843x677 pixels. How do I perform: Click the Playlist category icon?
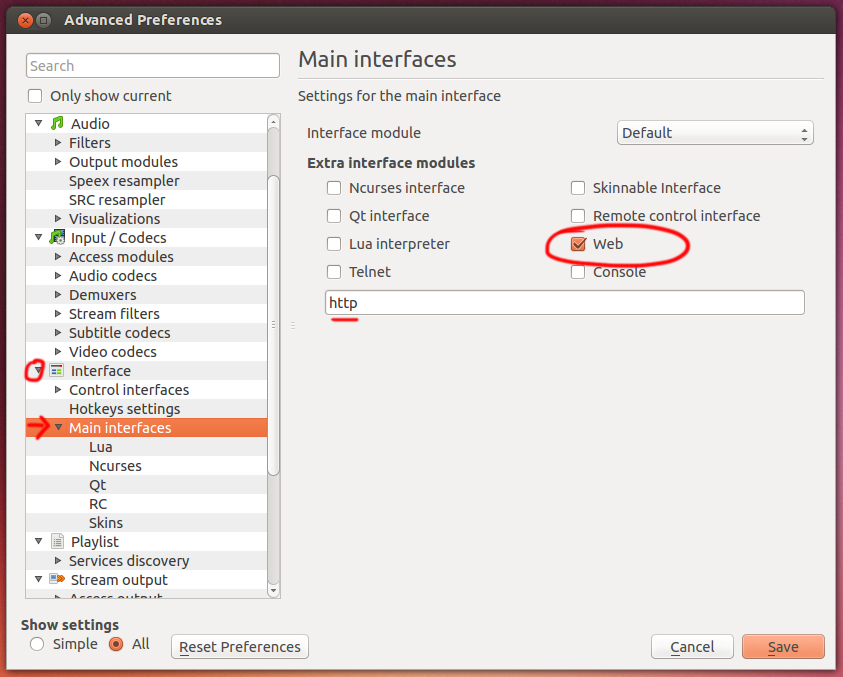pyautogui.click(x=57, y=542)
